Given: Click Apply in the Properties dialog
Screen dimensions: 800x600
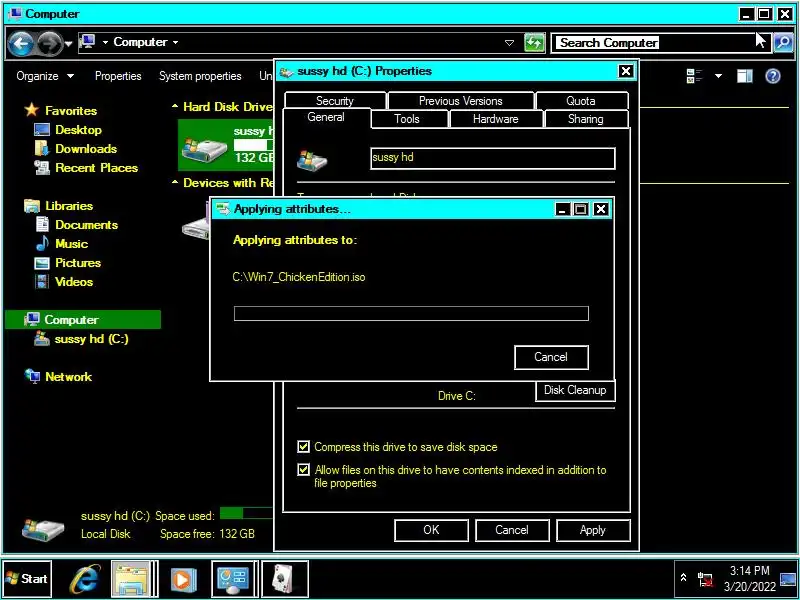Looking at the screenshot, I should coord(593,530).
